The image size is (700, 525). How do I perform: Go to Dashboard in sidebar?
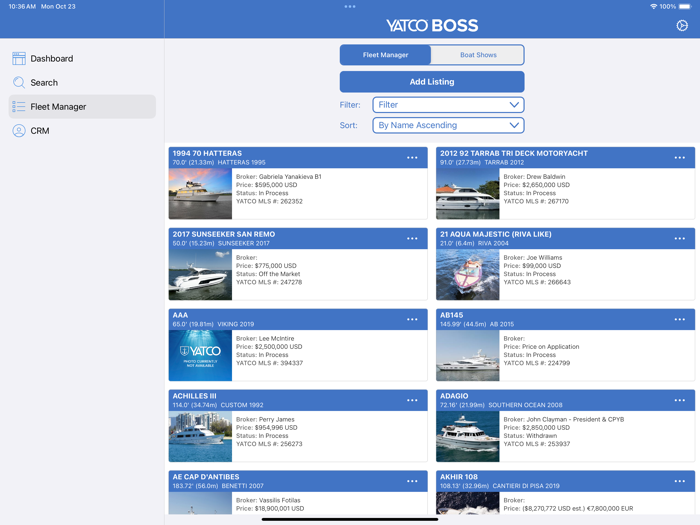[x=82, y=58]
